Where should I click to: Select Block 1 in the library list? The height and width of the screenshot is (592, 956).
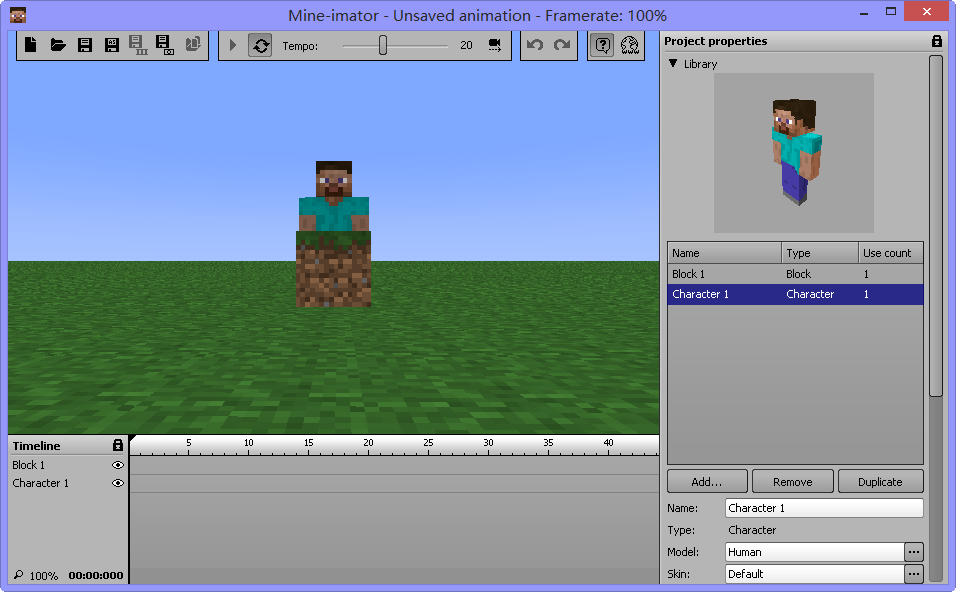(723, 273)
